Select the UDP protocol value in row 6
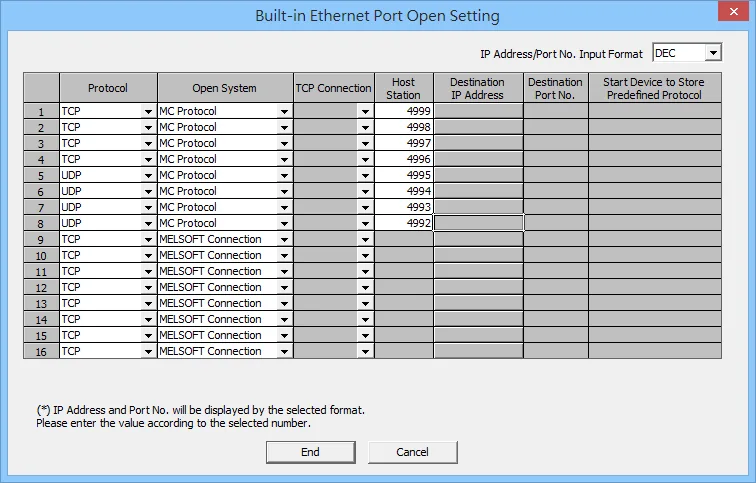756x483 pixels. [71, 191]
